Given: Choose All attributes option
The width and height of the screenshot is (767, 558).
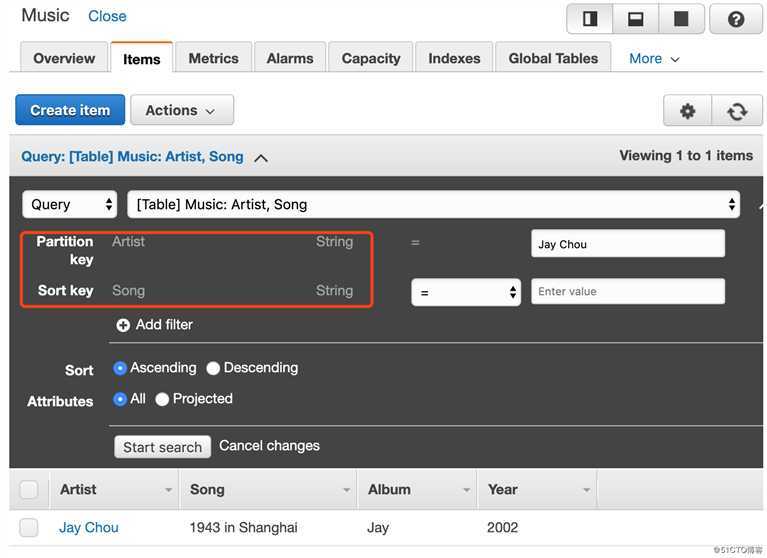Looking at the screenshot, I should point(119,400).
